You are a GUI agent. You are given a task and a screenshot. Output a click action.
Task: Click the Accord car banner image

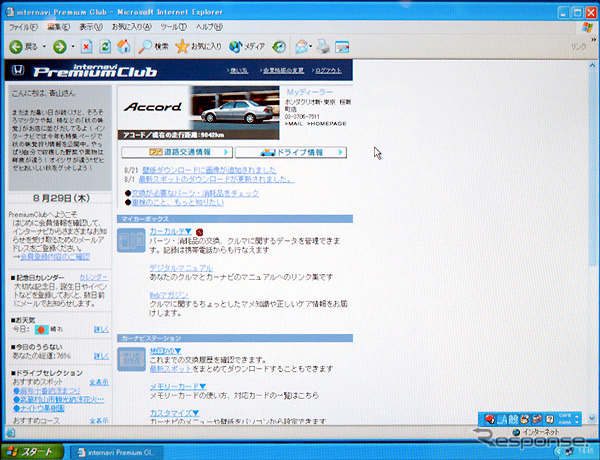point(198,113)
